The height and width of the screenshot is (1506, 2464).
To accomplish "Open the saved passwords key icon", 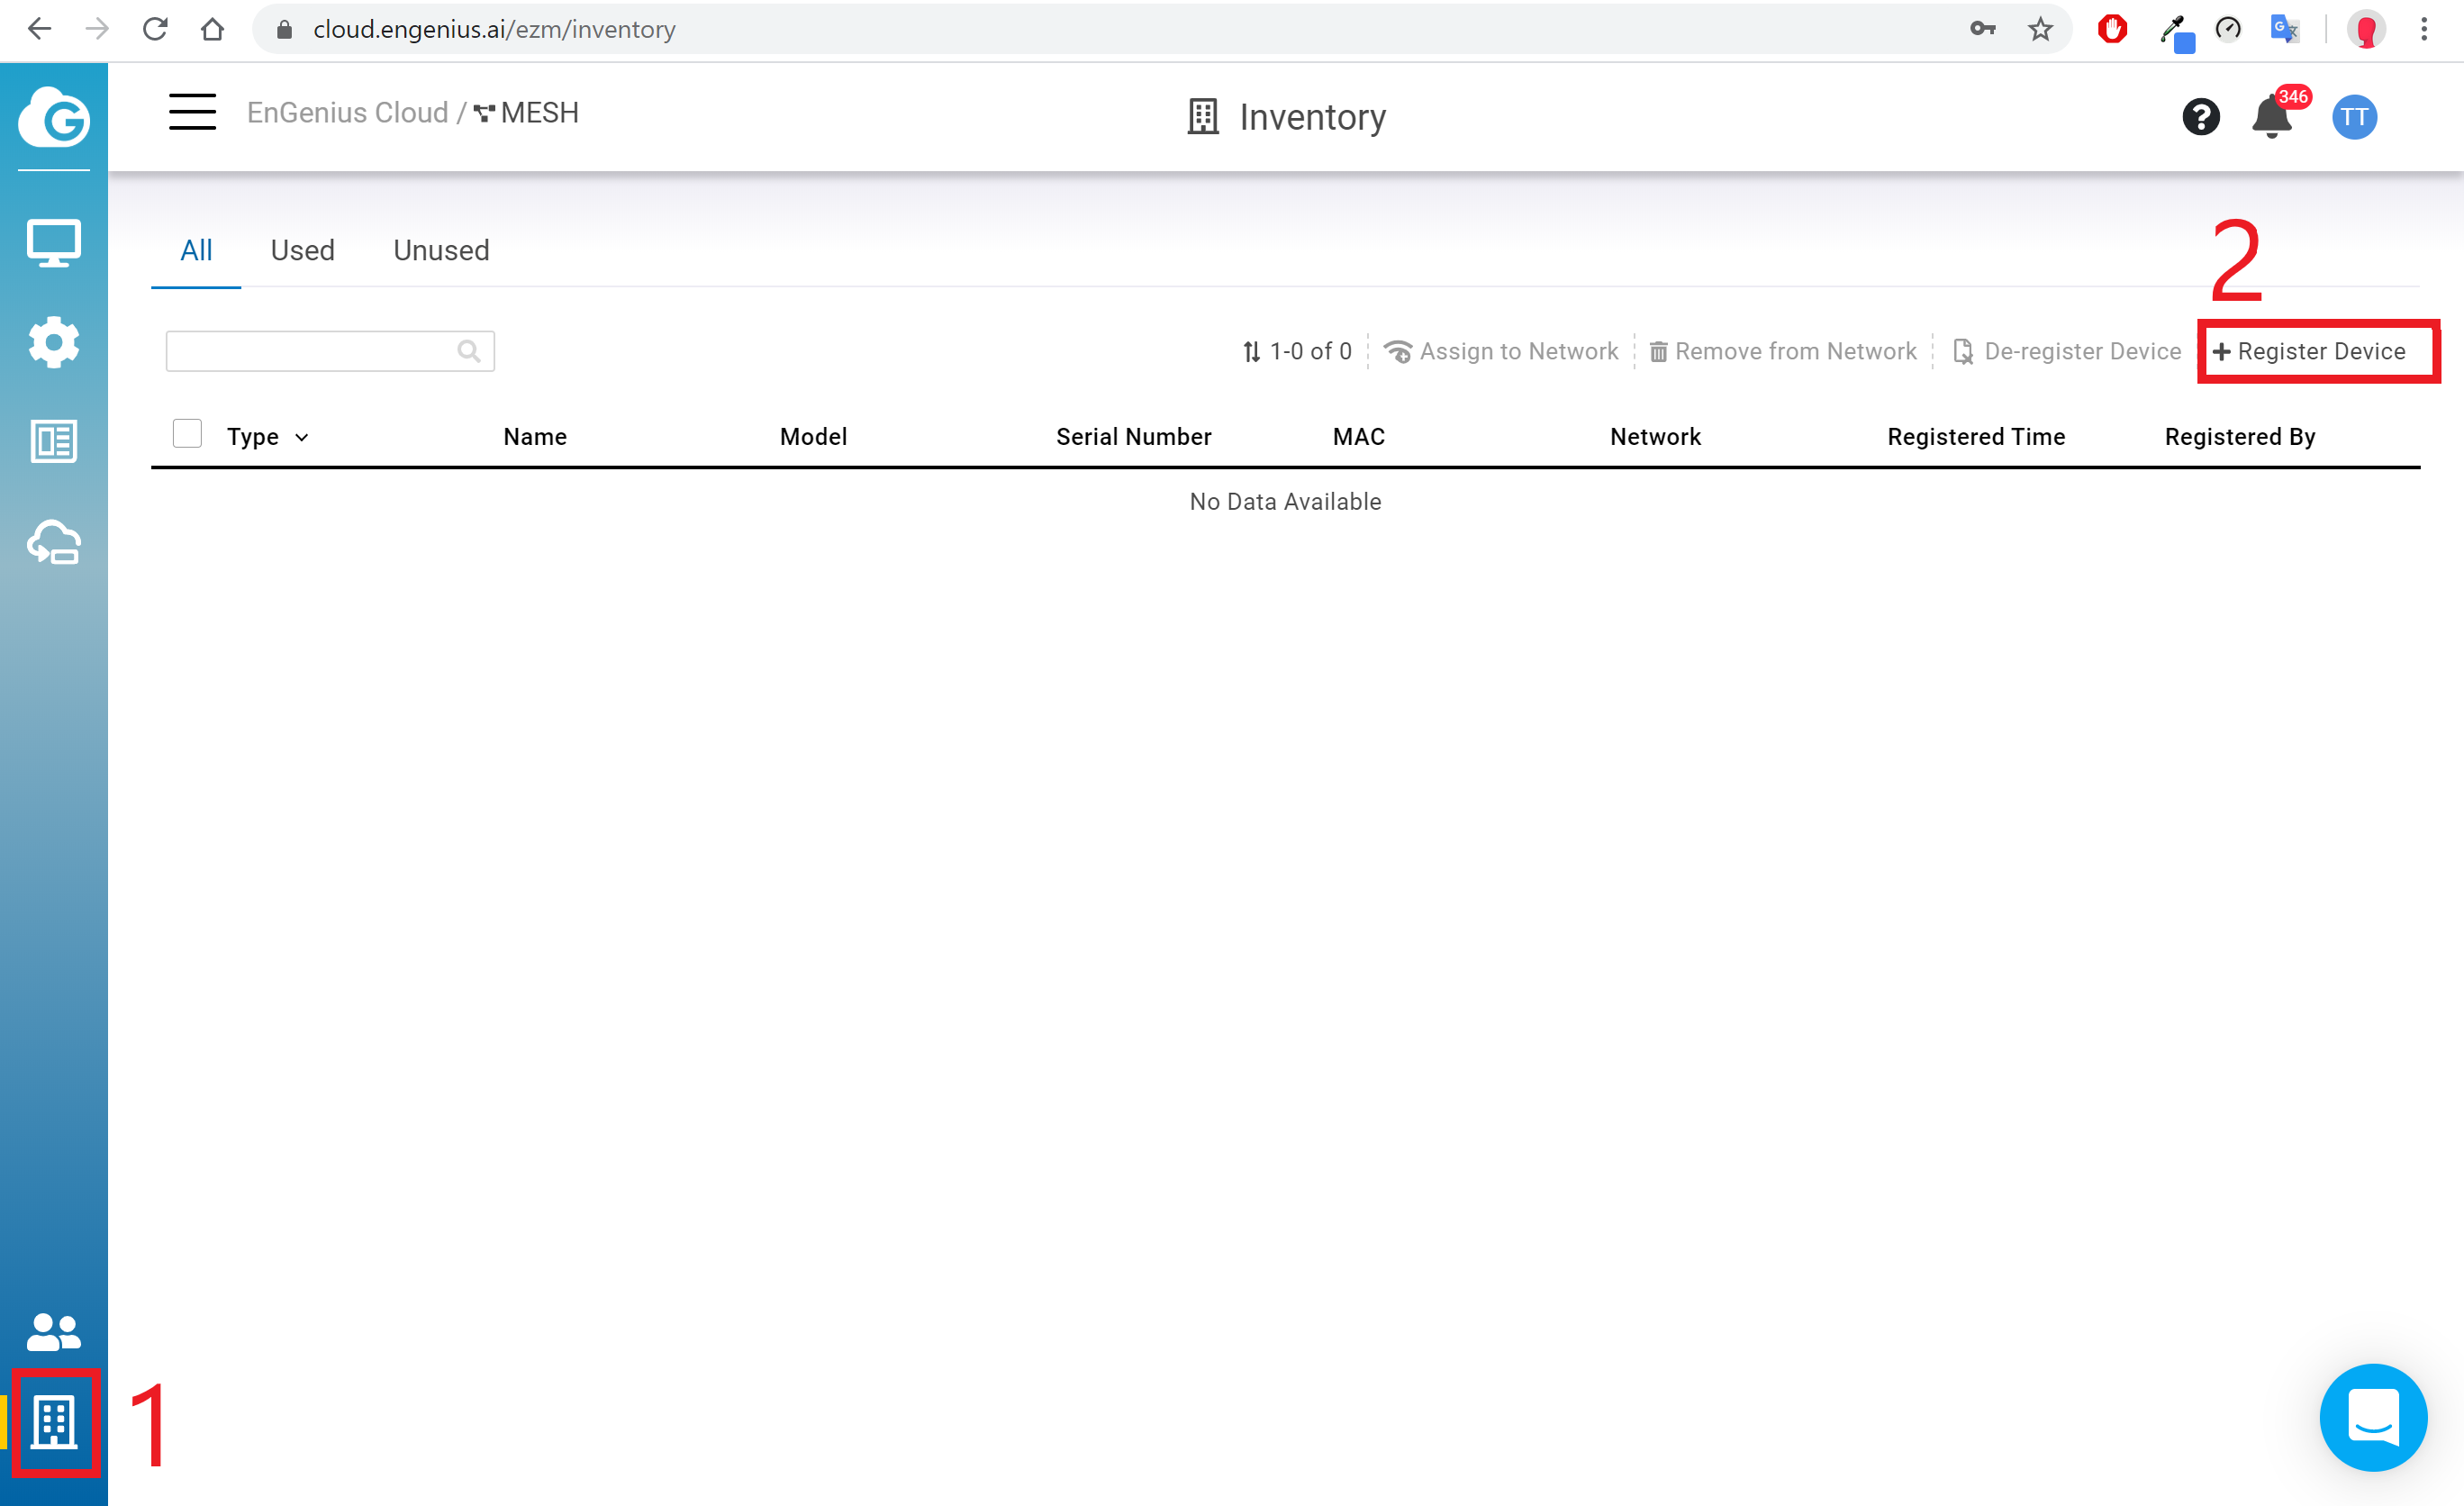I will tap(1983, 29).
